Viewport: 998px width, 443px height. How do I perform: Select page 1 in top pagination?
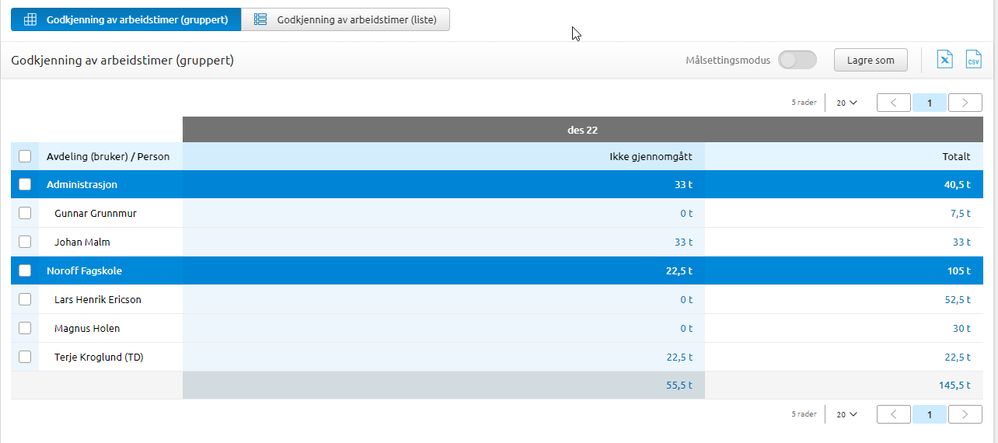tap(930, 102)
